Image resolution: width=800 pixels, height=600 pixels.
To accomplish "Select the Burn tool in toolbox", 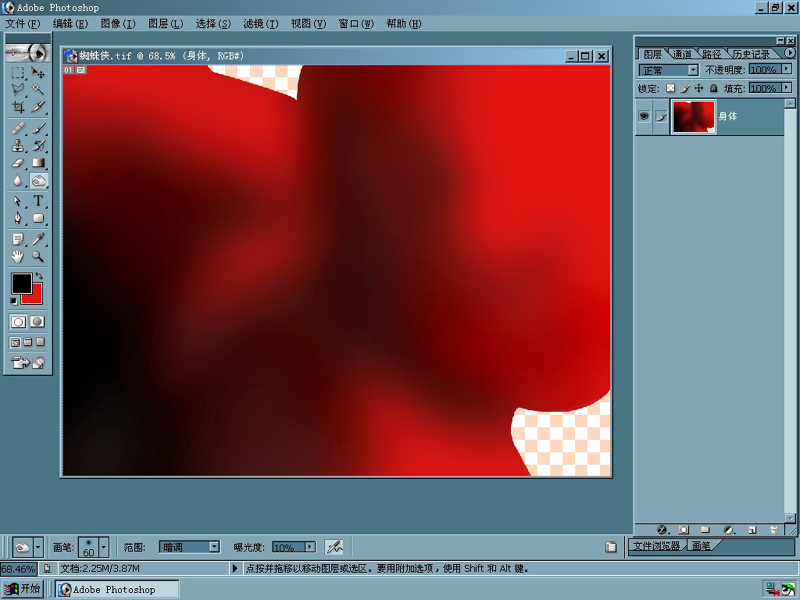I will click(38, 181).
